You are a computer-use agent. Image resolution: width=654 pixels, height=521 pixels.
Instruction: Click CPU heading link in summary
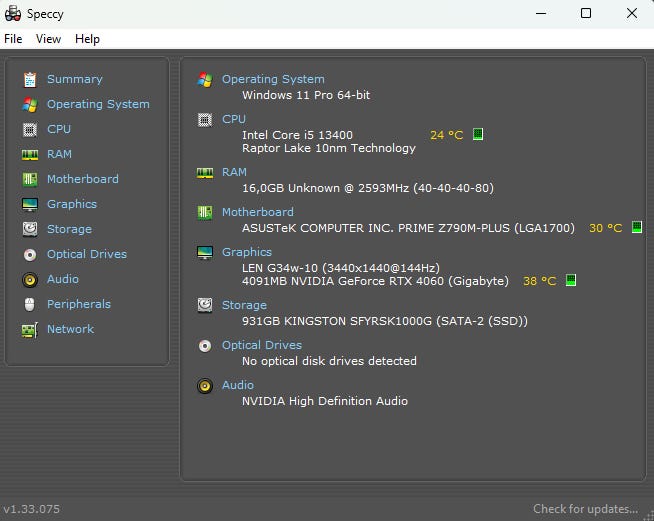pos(234,119)
